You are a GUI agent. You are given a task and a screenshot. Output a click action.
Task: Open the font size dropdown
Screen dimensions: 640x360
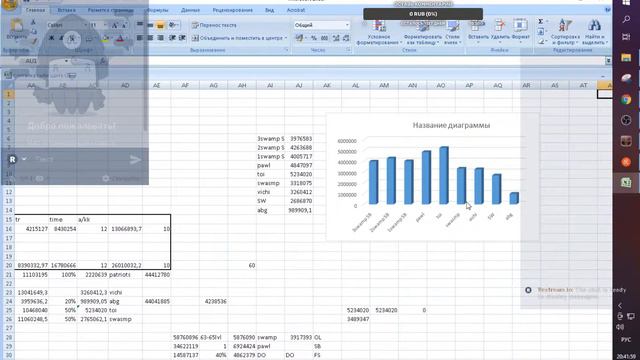click(105, 25)
